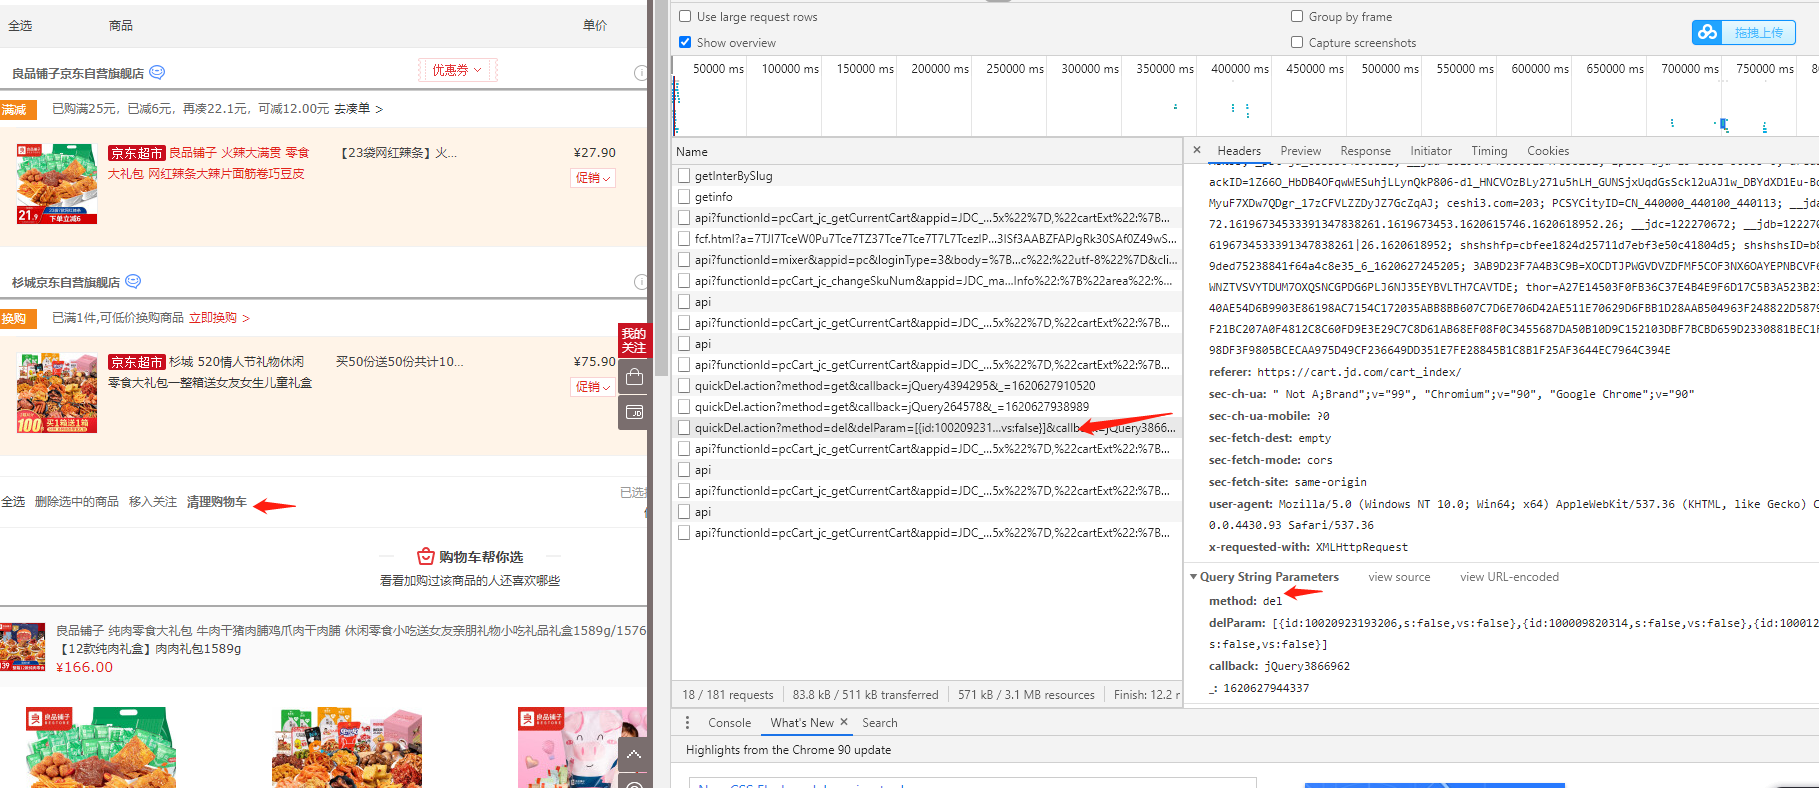Open chat icon beside 良品铺子京东自营旗舰店
1819x788 pixels.
[157, 73]
